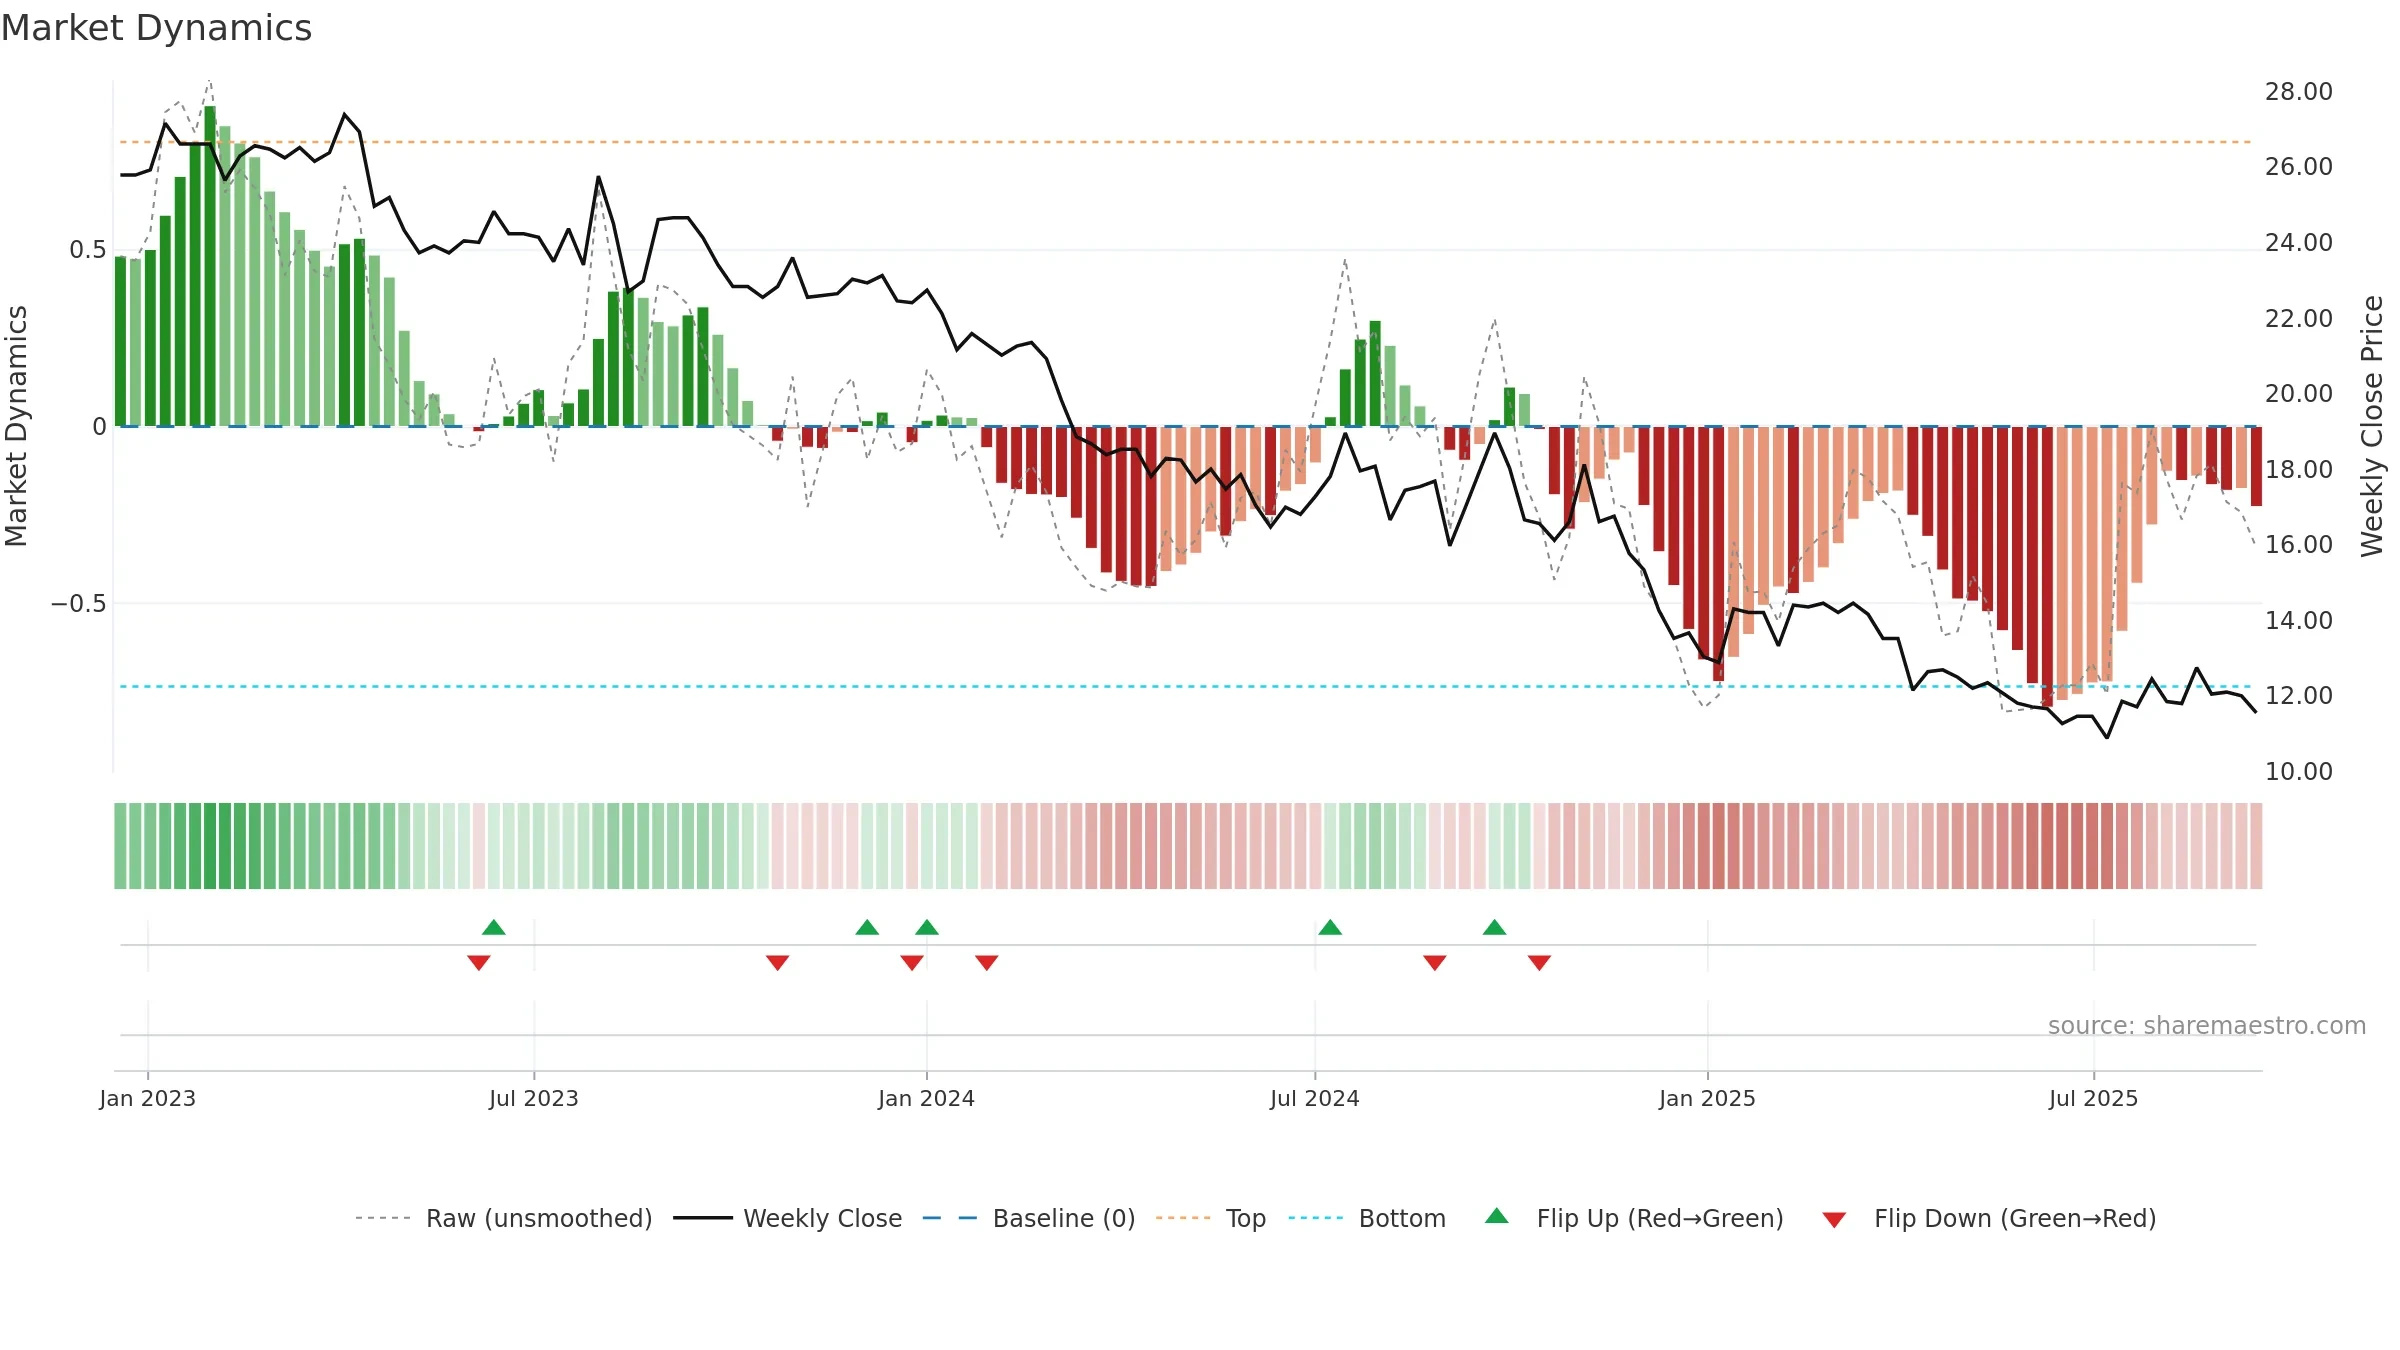Click the vertical Market Dynamics axis label
This screenshot has width=2400, height=1350.
point(16,426)
